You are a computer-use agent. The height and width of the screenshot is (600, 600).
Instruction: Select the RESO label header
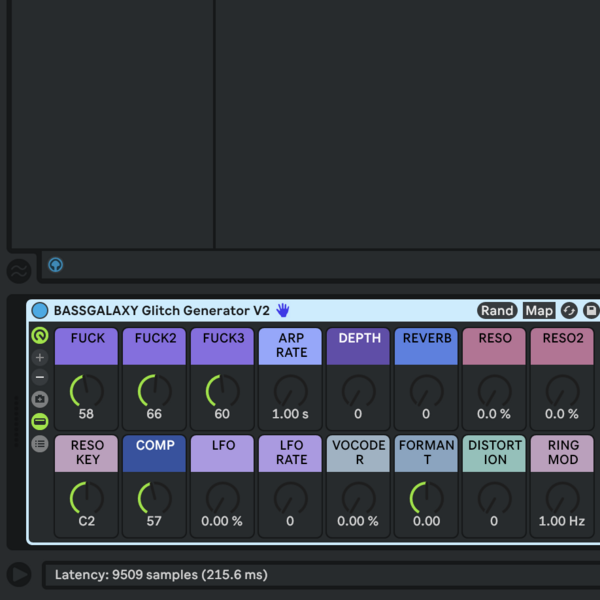(494, 346)
